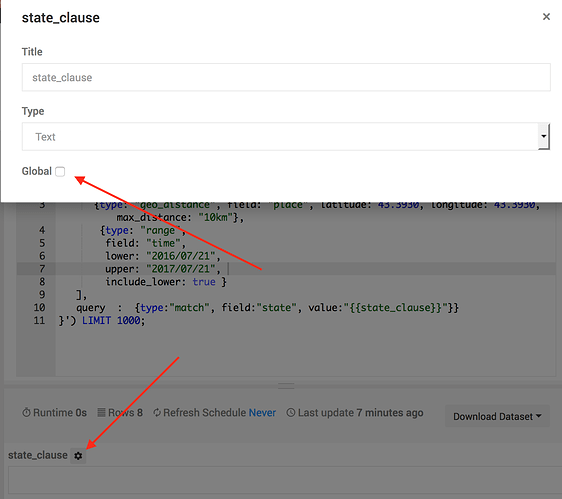Click the Type dropdown arrow
The image size is (562, 499).
click(x=544, y=137)
